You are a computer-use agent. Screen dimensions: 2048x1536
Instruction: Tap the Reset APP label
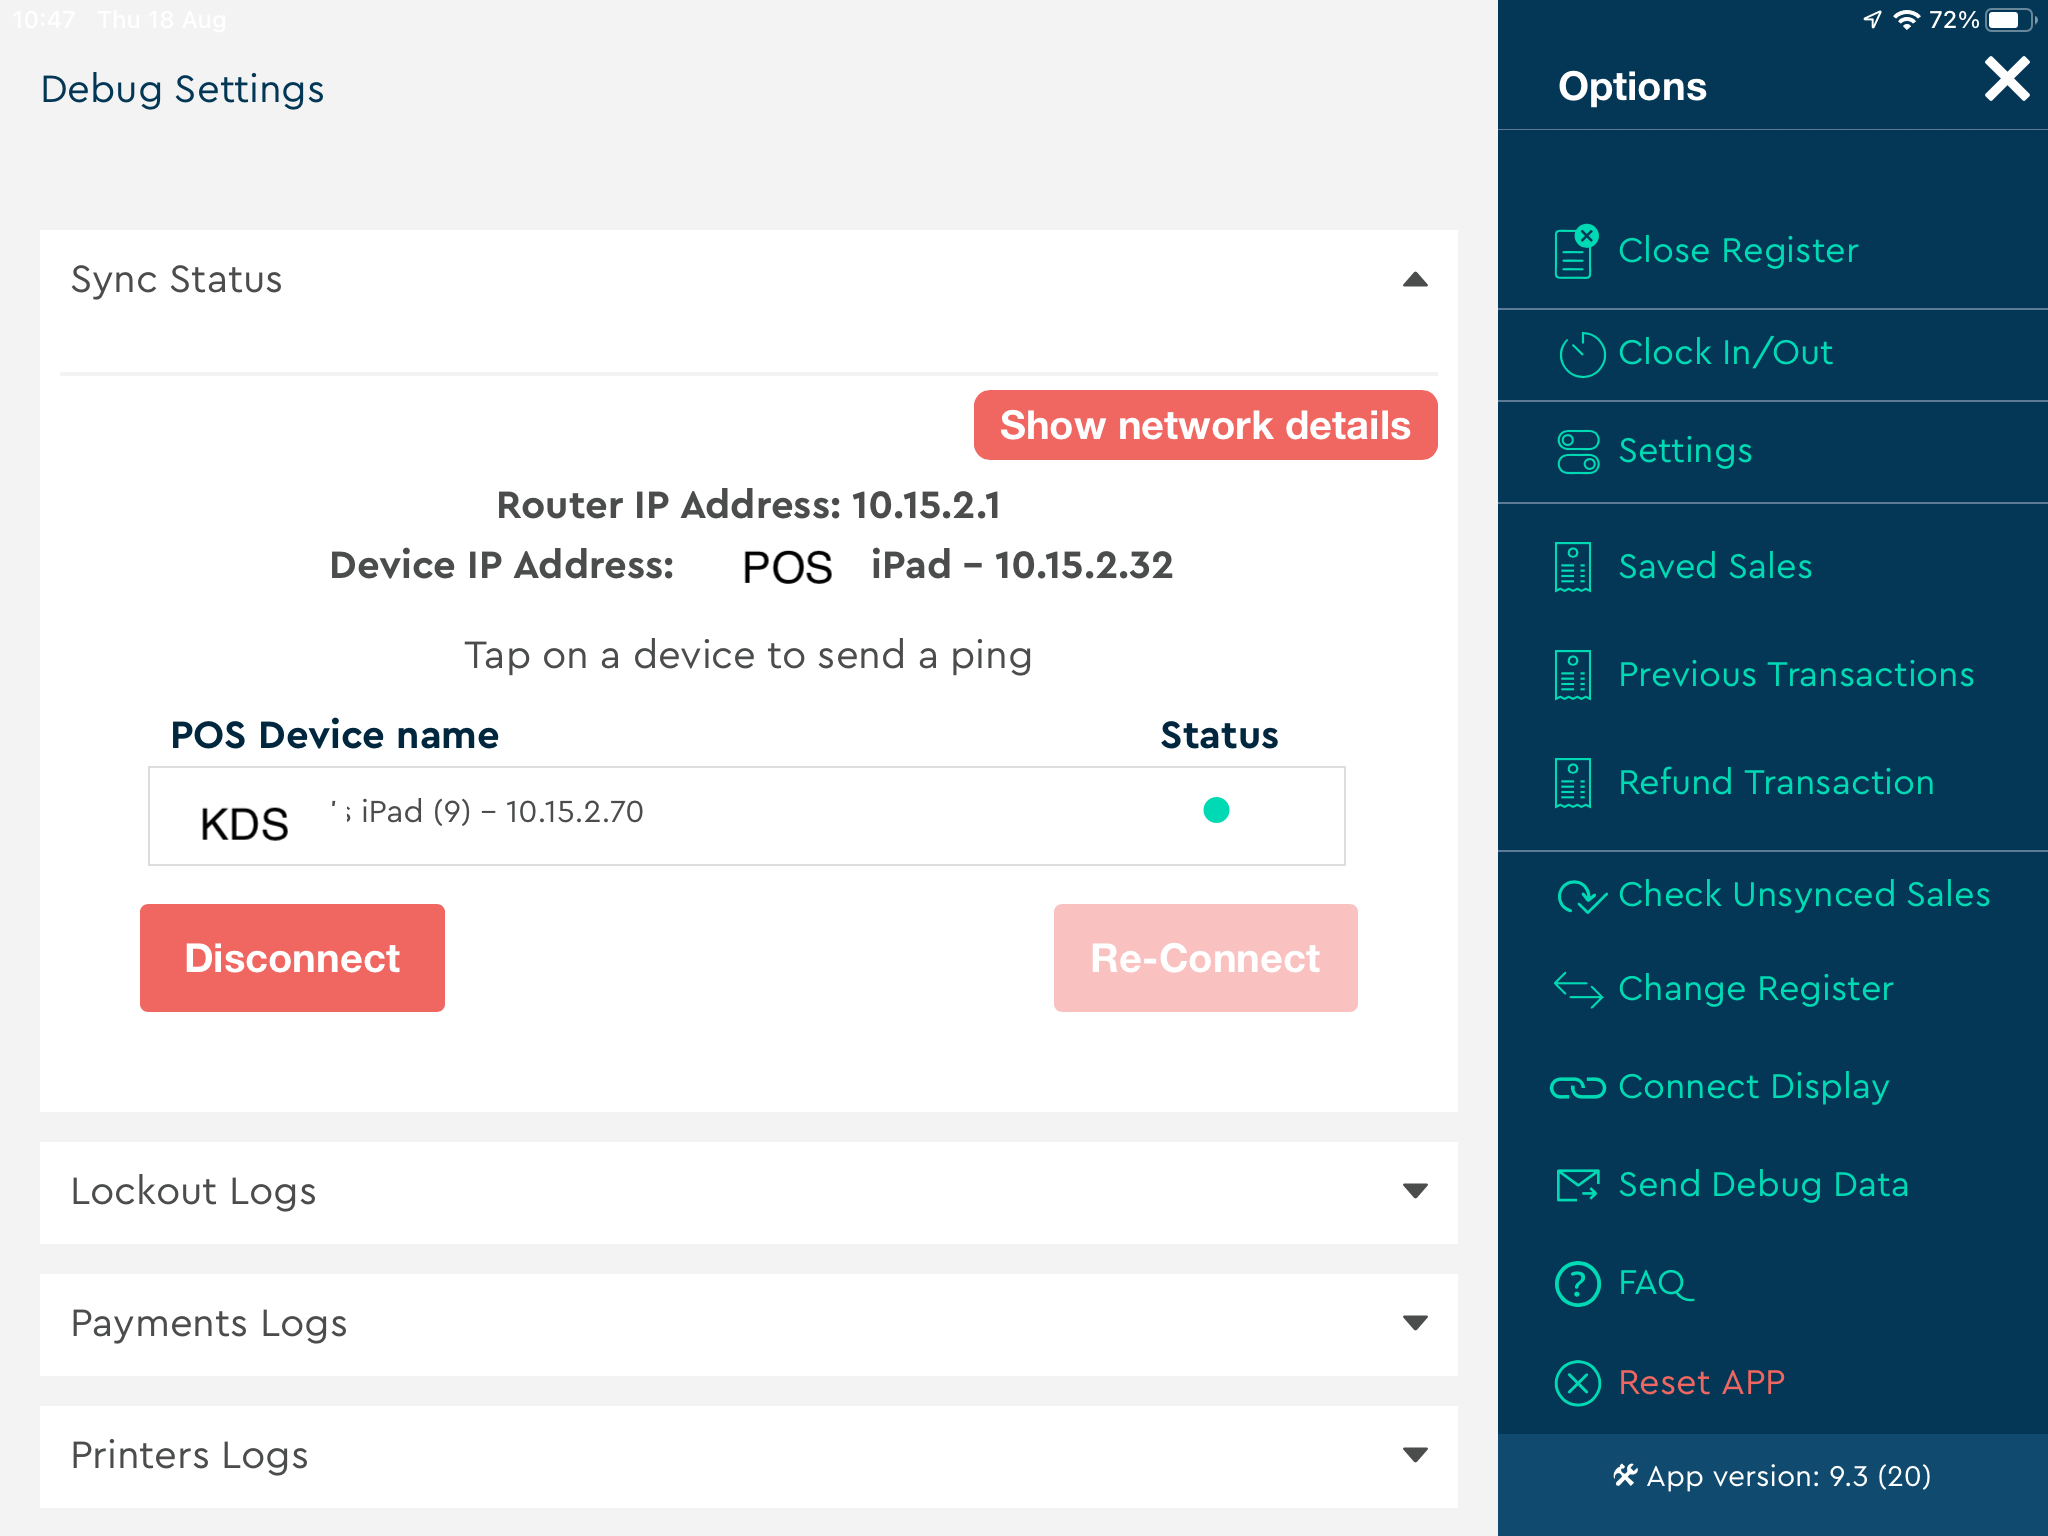[x=1701, y=1382]
